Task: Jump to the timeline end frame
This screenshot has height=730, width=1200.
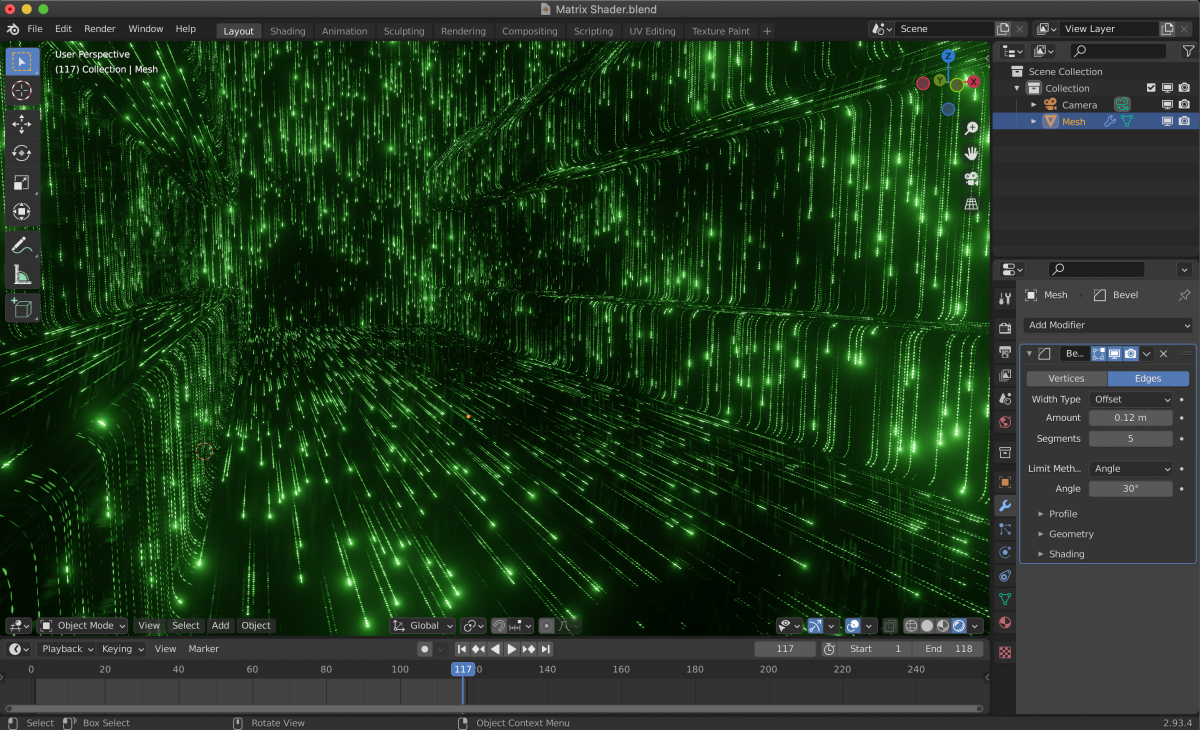Action: tap(546, 649)
